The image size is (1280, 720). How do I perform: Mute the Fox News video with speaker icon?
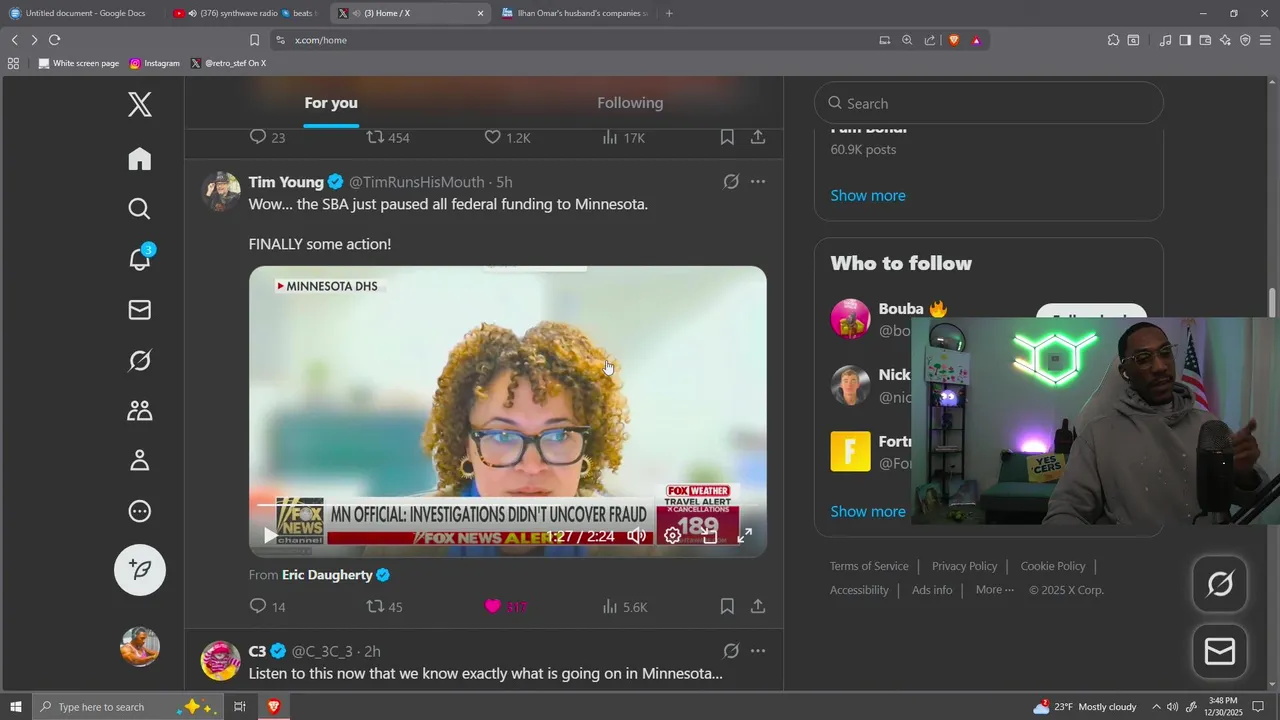636,536
